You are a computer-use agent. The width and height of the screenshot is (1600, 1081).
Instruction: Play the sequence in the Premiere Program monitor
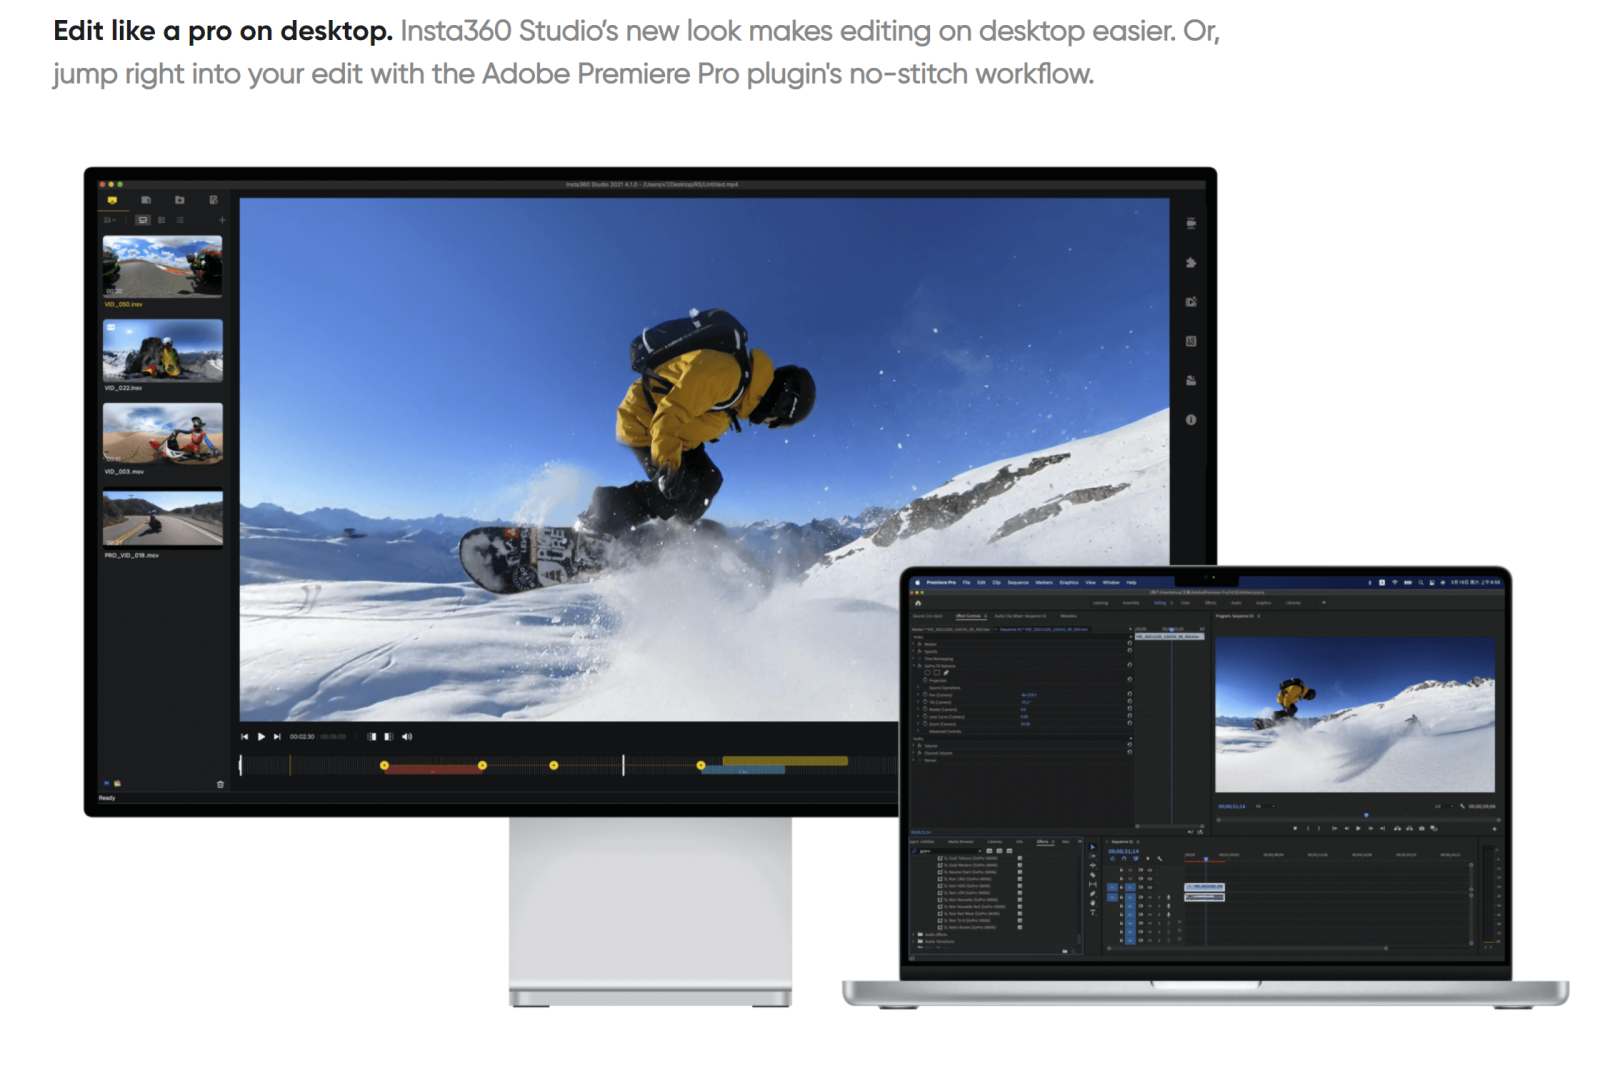(1358, 828)
